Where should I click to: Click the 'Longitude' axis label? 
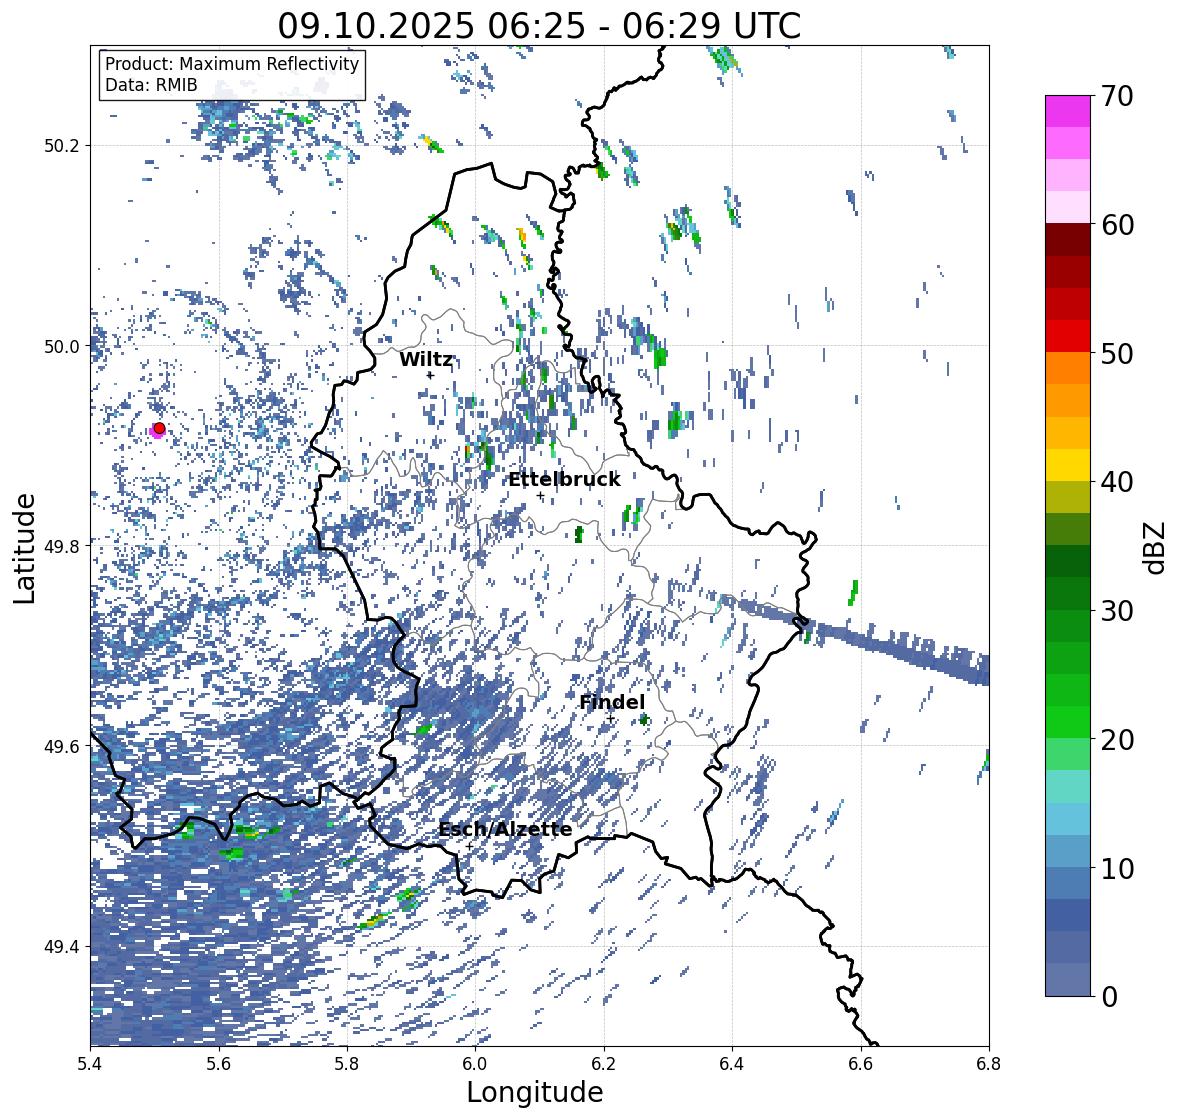click(x=535, y=1092)
